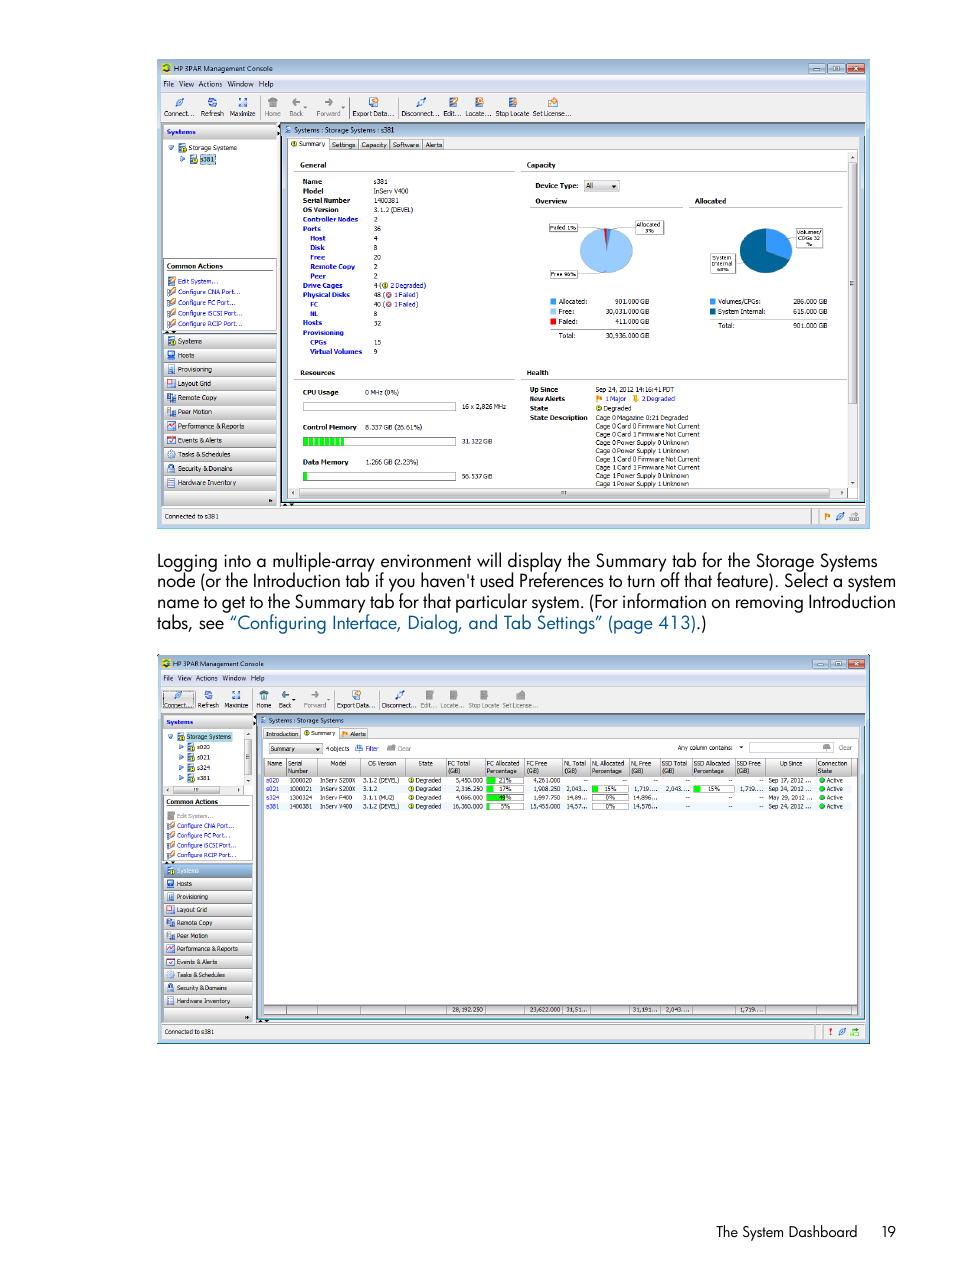954x1271 pixels.
Task: Click Stop Locate icon in upper console
Action: [x=512, y=102]
